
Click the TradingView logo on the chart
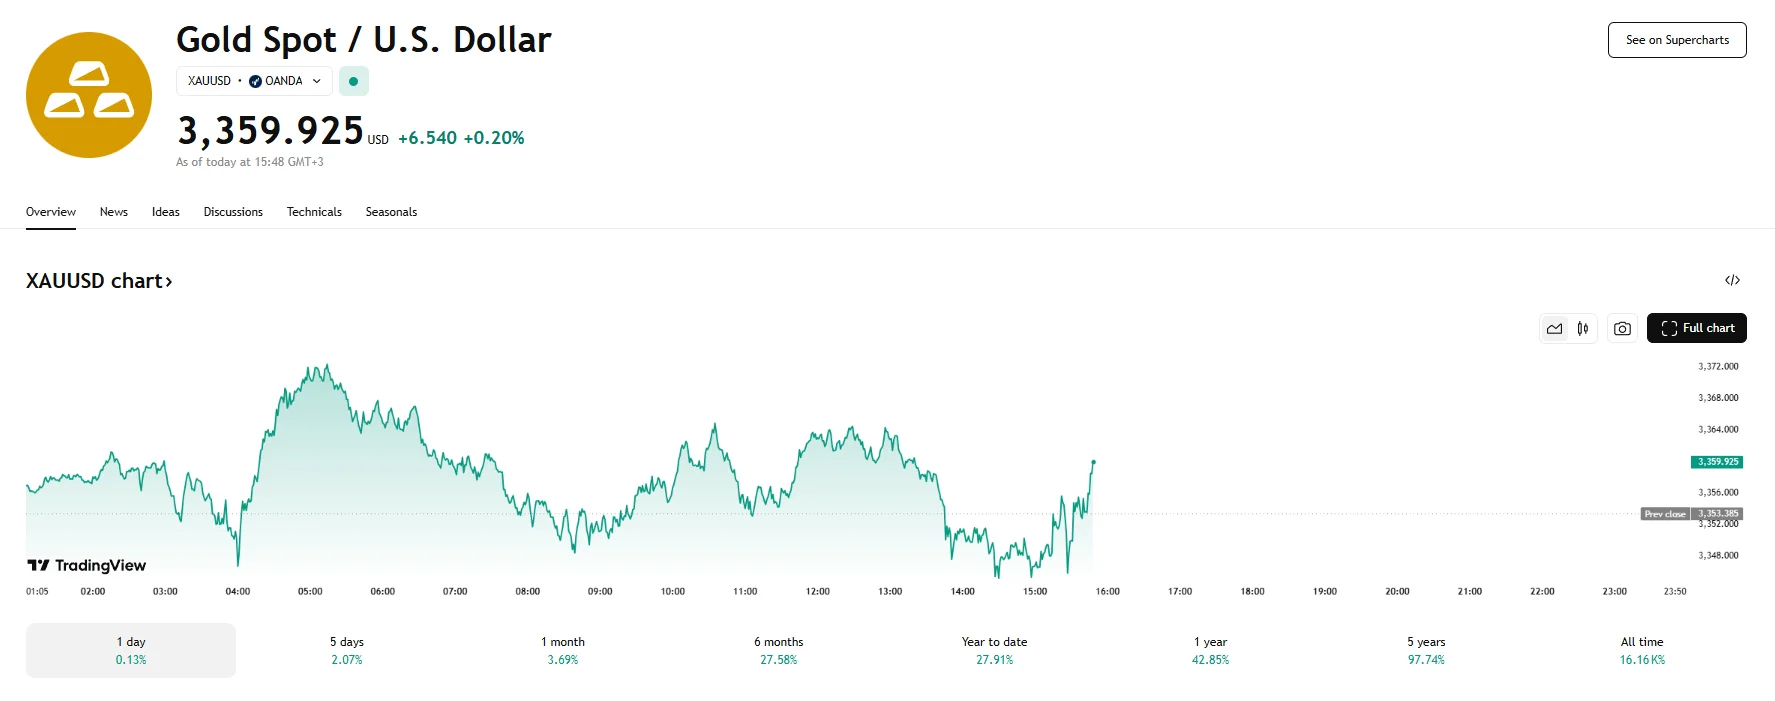coord(85,565)
